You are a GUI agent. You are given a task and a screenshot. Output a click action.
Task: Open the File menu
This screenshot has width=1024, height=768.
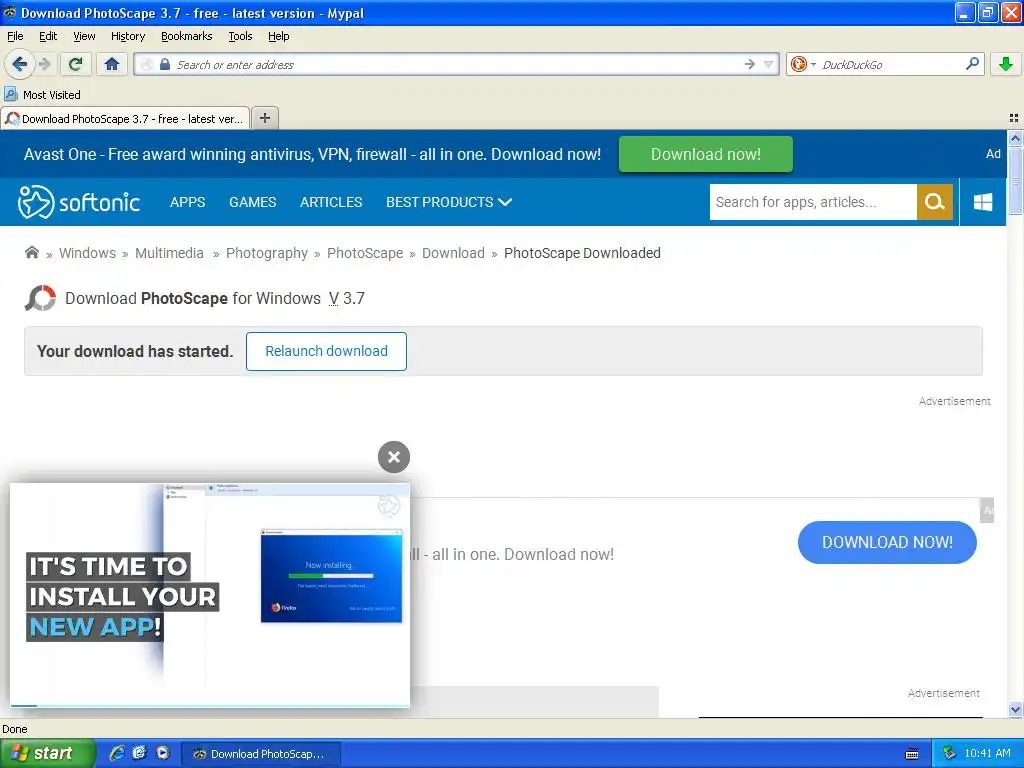[15, 36]
